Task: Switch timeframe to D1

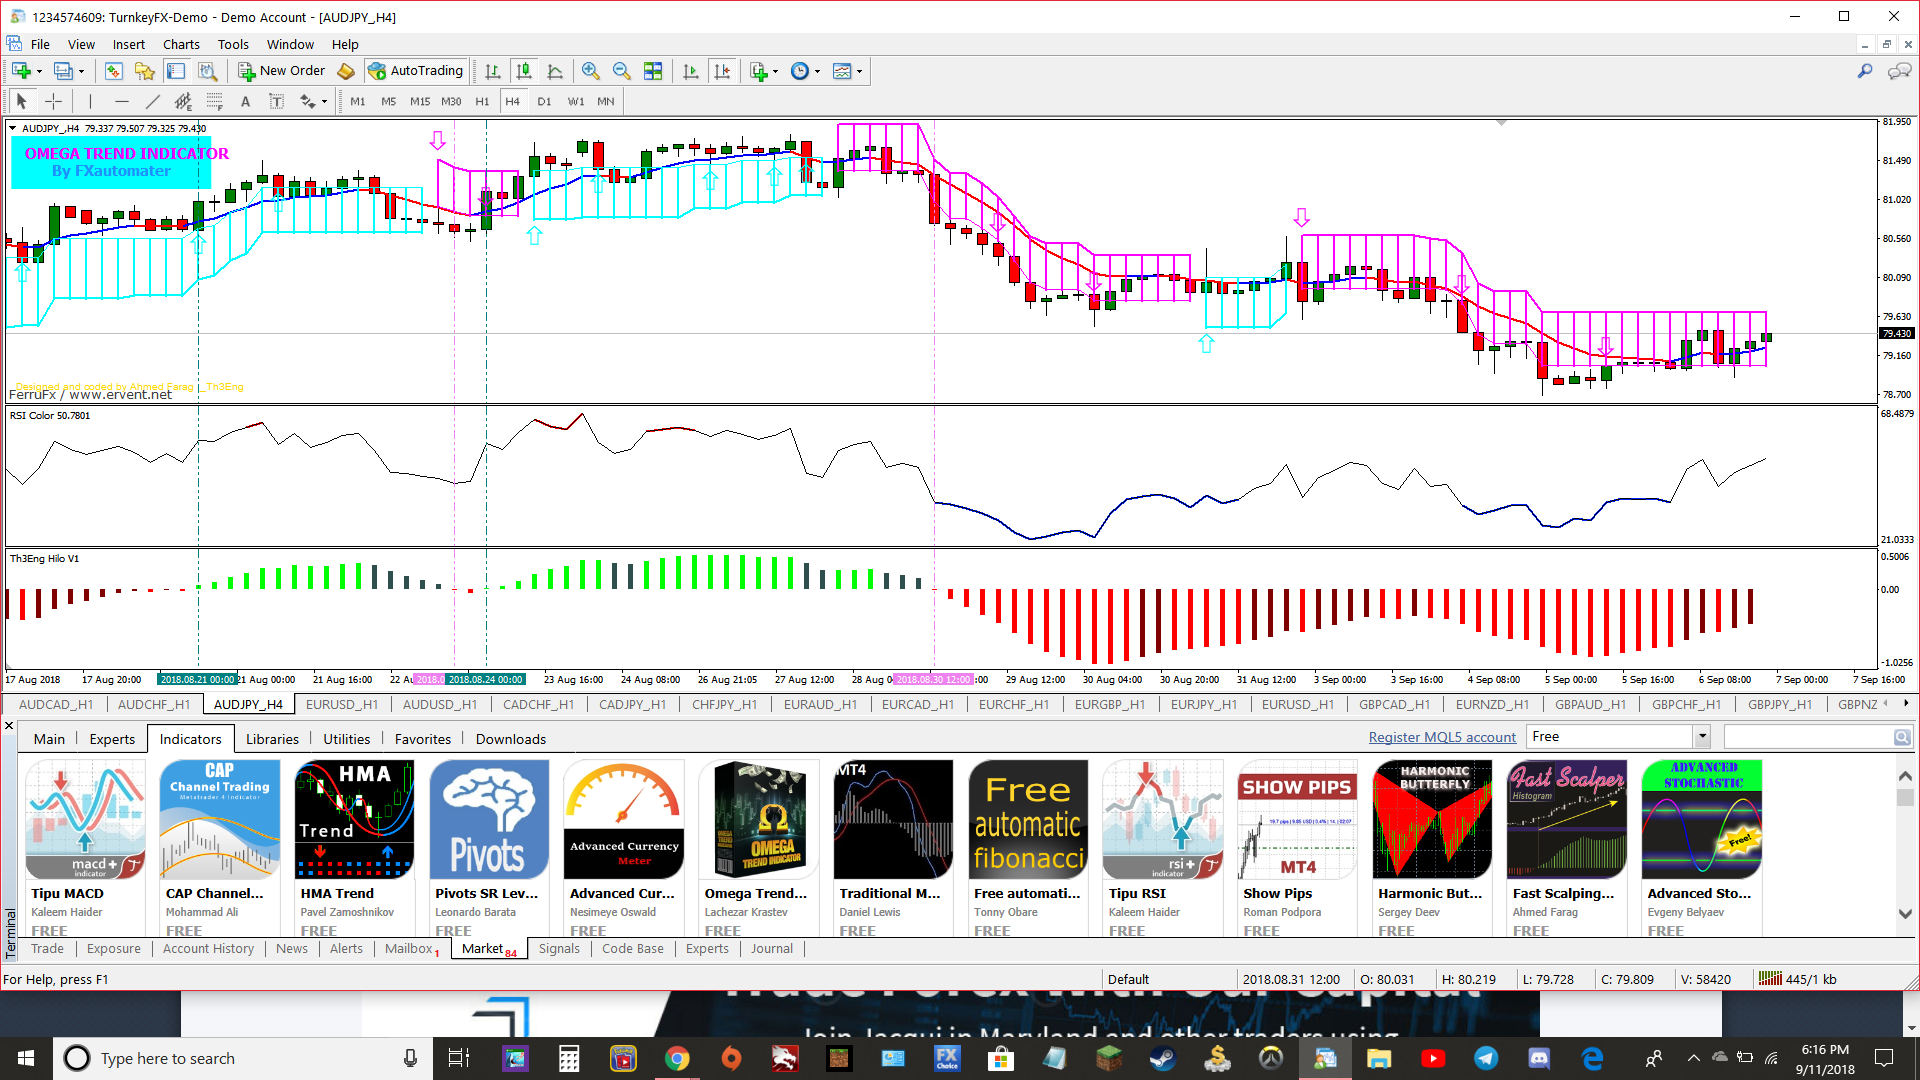Action: 544,101
